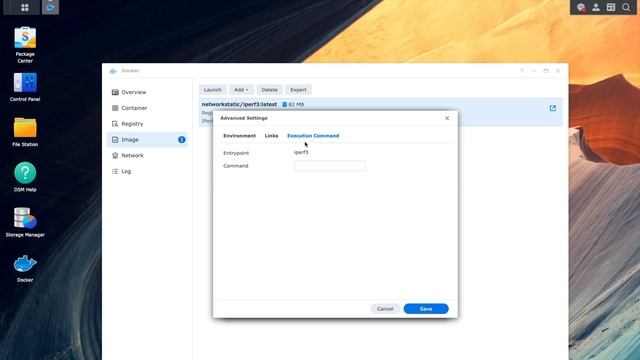Close the Advanced Settings dialog

pos(447,118)
